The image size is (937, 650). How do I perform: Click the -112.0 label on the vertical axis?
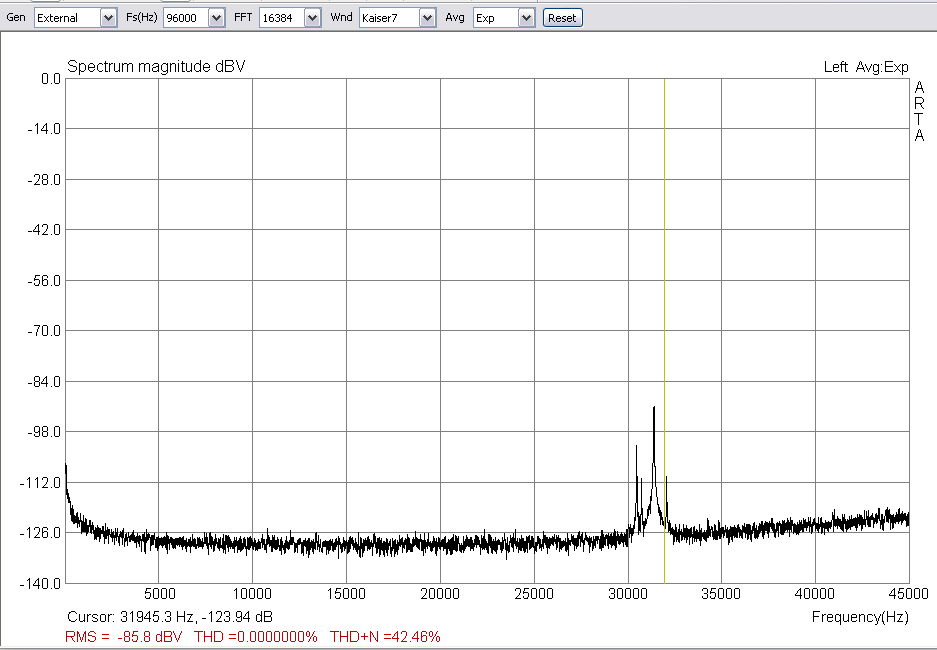(x=40, y=483)
